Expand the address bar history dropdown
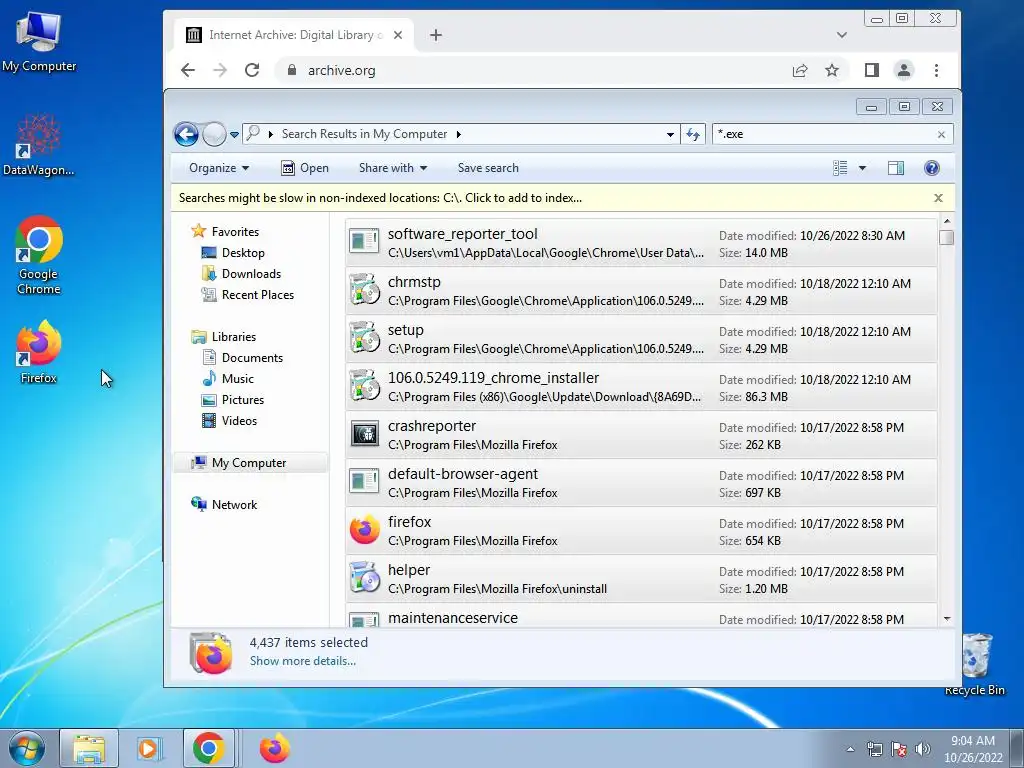The height and width of the screenshot is (768, 1024). tap(670, 135)
